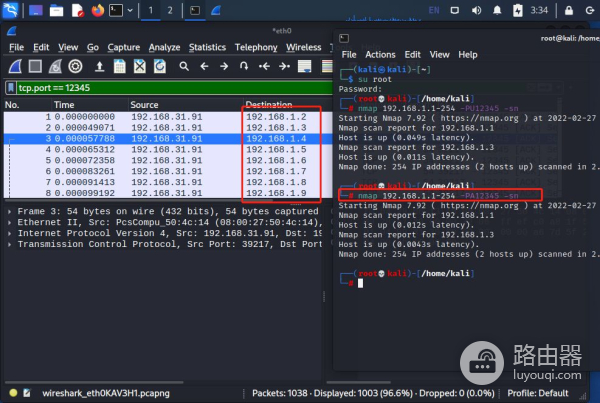Go to the previous packet arrow
600x403 pixels.
204,66
